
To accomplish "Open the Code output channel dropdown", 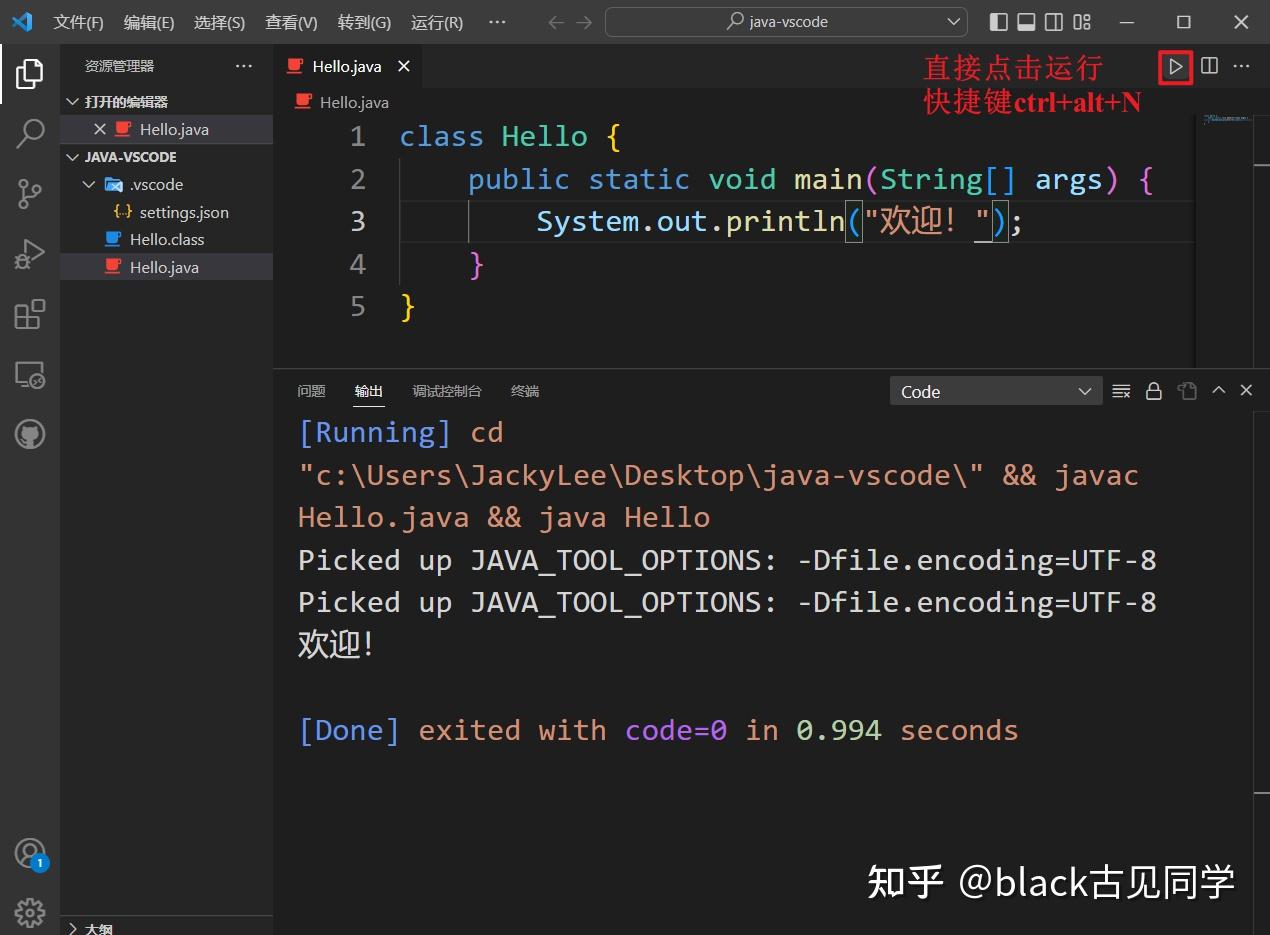I will pos(995,391).
